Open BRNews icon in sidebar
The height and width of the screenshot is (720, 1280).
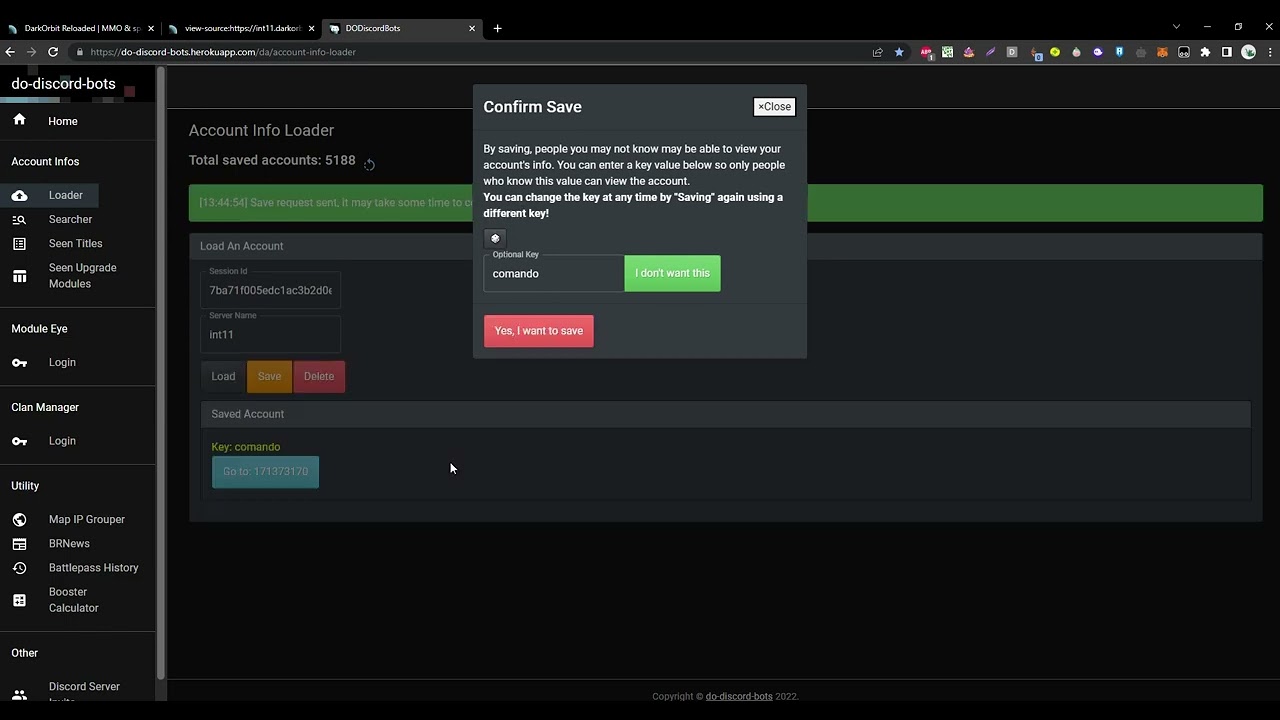[19, 543]
